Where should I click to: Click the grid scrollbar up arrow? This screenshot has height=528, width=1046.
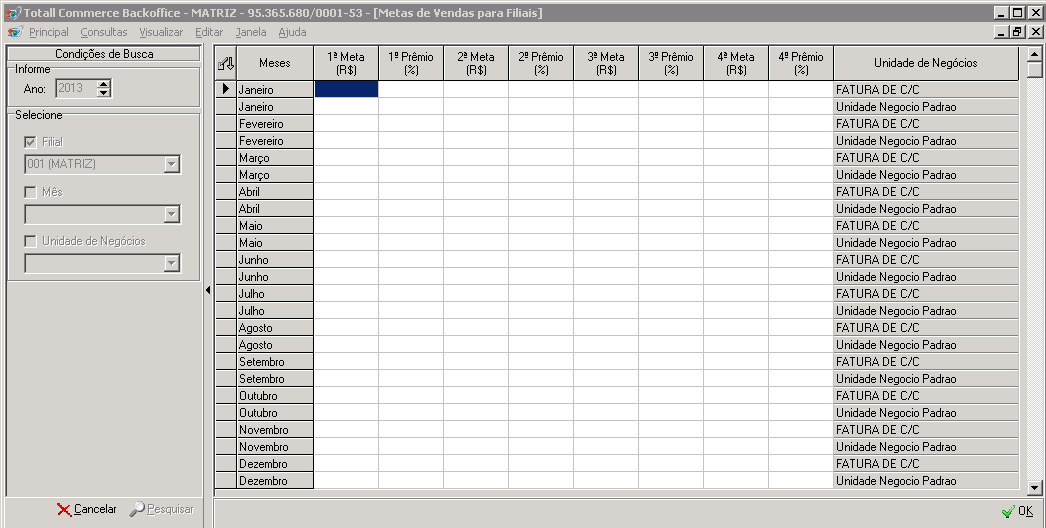point(1035,54)
